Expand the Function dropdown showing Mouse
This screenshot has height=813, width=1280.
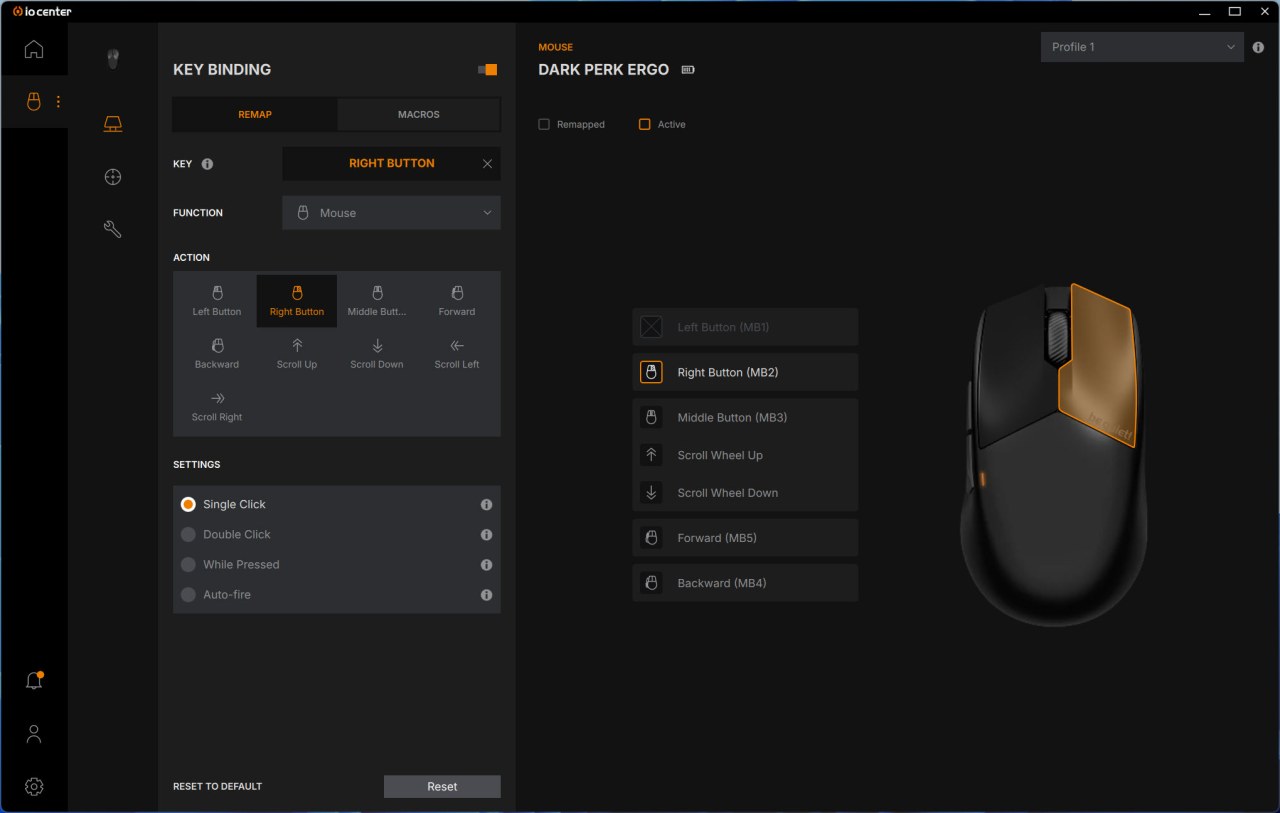click(x=391, y=213)
